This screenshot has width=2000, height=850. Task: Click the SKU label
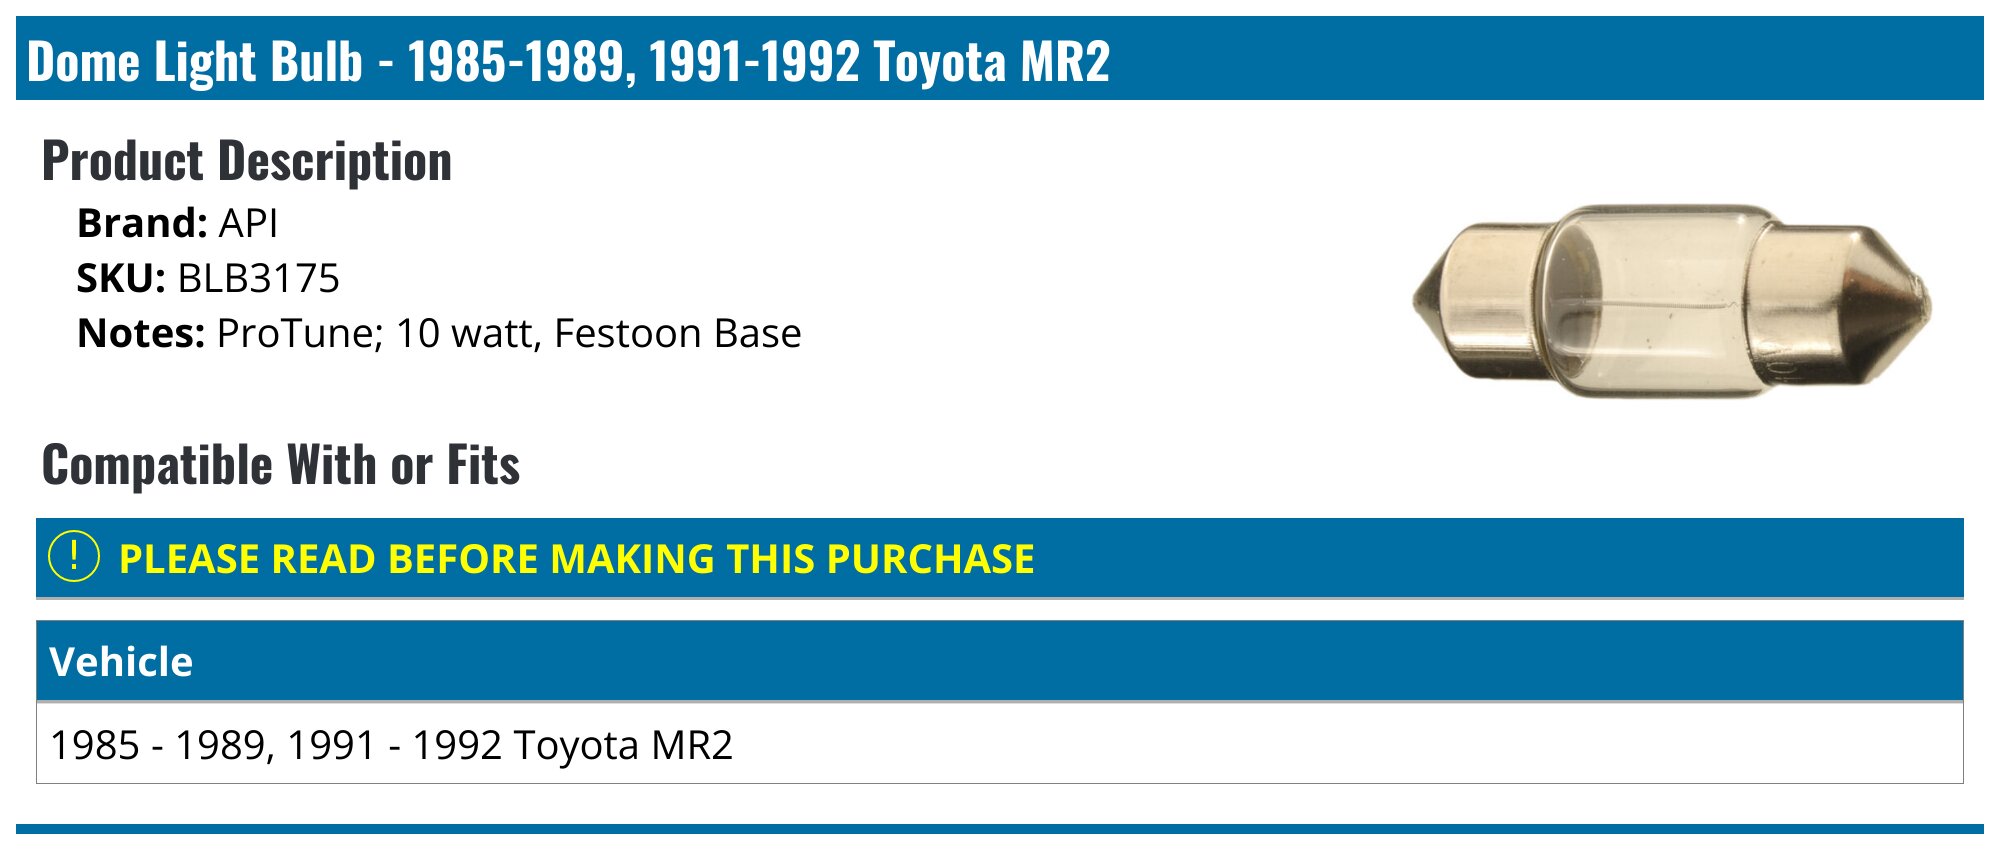[x=120, y=278]
